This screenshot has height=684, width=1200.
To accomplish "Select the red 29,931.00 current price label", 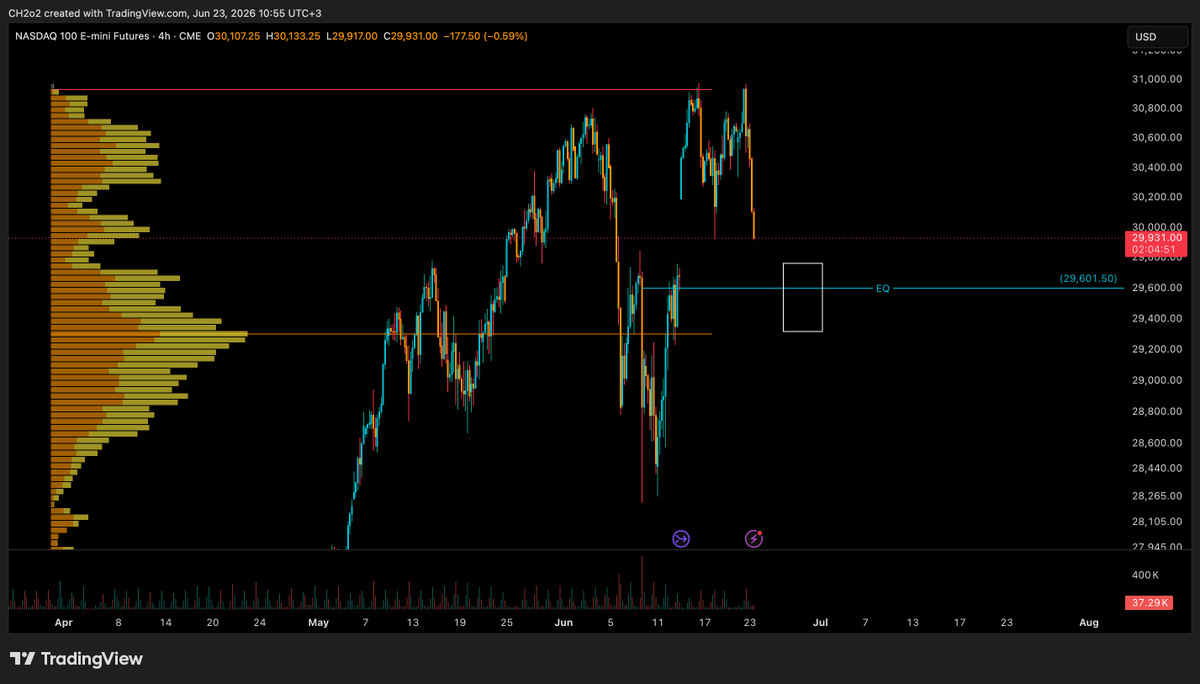I will click(x=1157, y=237).
